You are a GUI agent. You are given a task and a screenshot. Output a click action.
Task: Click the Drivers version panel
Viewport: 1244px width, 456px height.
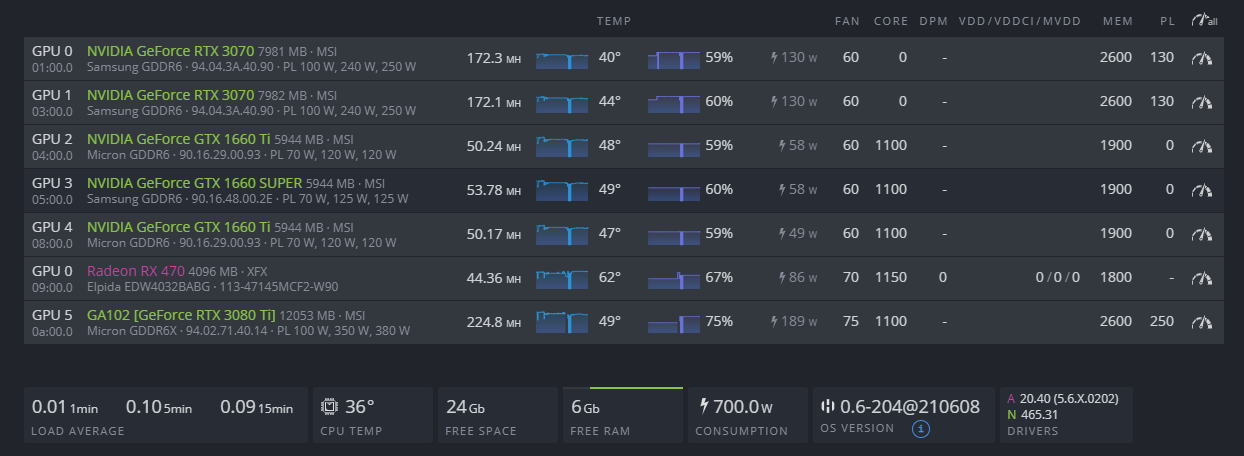1065,416
